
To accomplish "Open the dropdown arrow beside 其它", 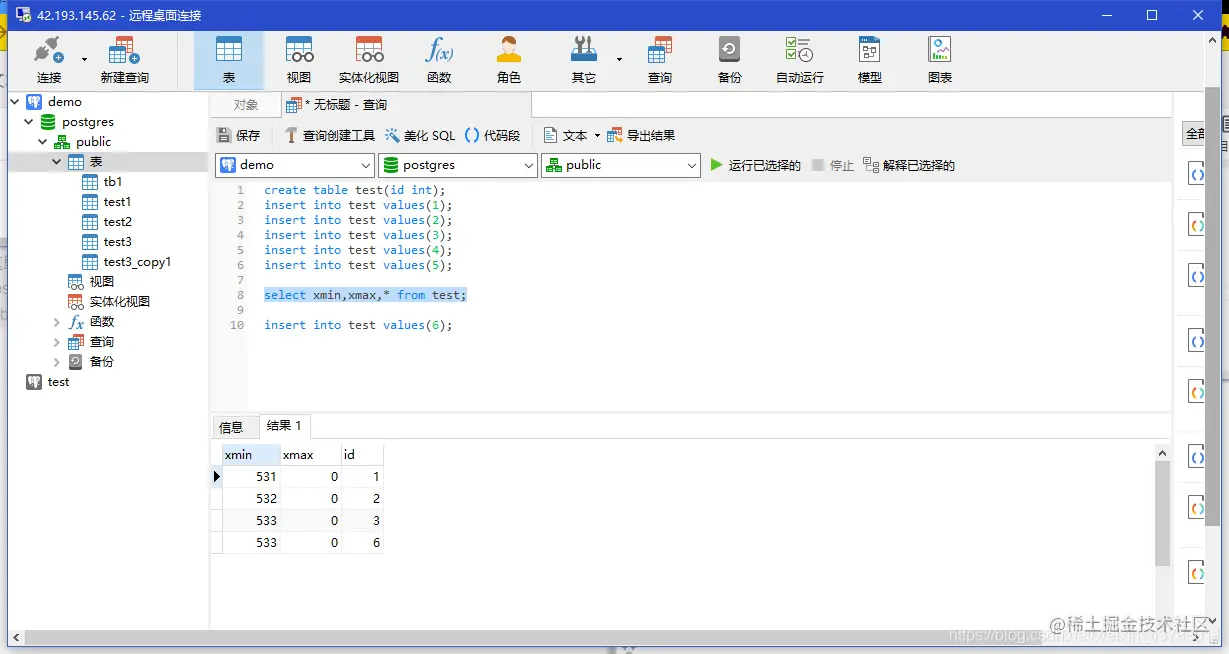I will click(619, 60).
